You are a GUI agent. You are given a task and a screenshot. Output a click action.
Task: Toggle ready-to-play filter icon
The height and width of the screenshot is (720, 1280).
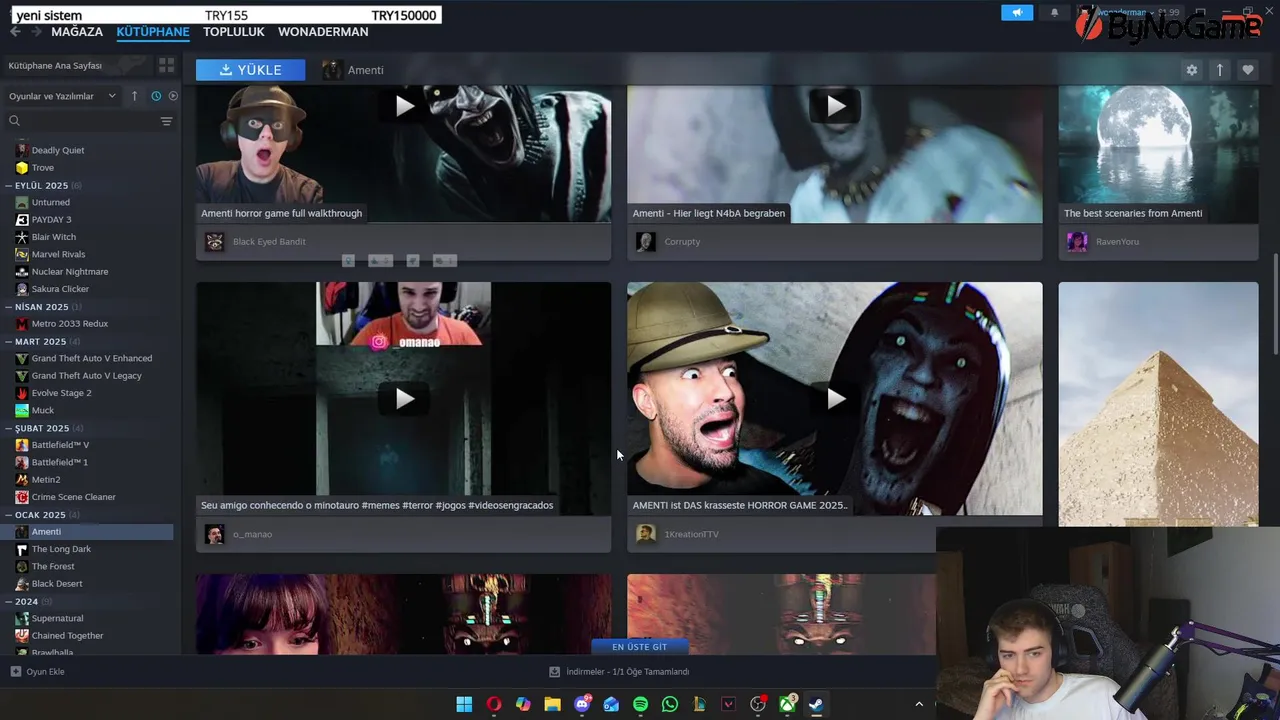click(x=173, y=96)
